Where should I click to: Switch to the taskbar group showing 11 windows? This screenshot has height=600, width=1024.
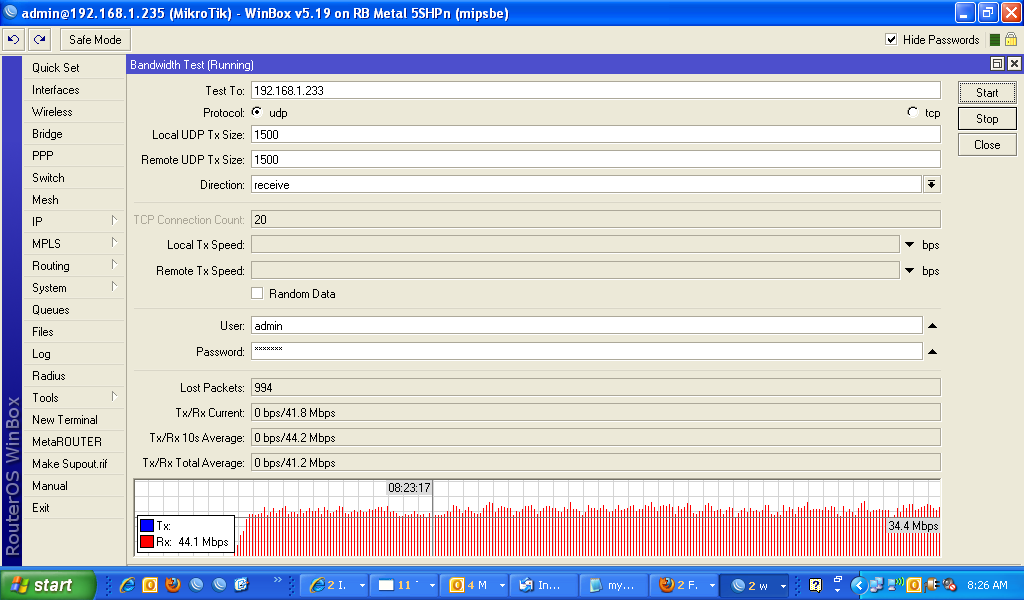(x=406, y=585)
